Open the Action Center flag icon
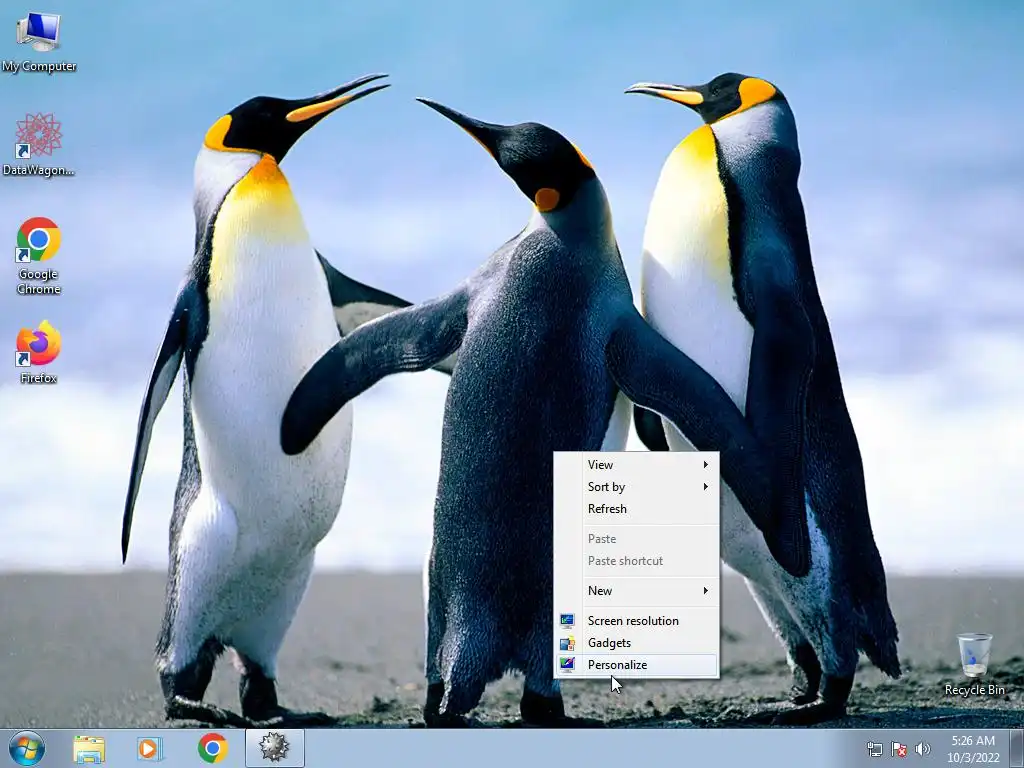Image resolution: width=1024 pixels, height=768 pixels. 899,749
